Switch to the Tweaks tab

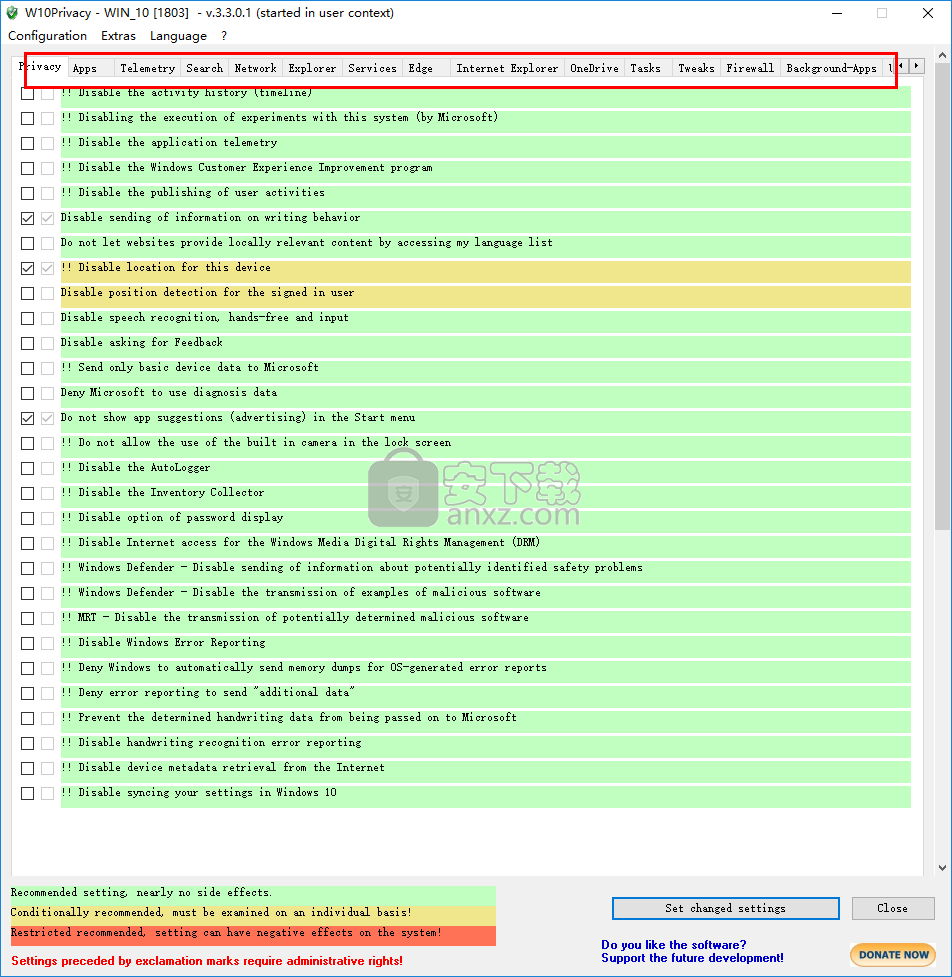coord(697,68)
